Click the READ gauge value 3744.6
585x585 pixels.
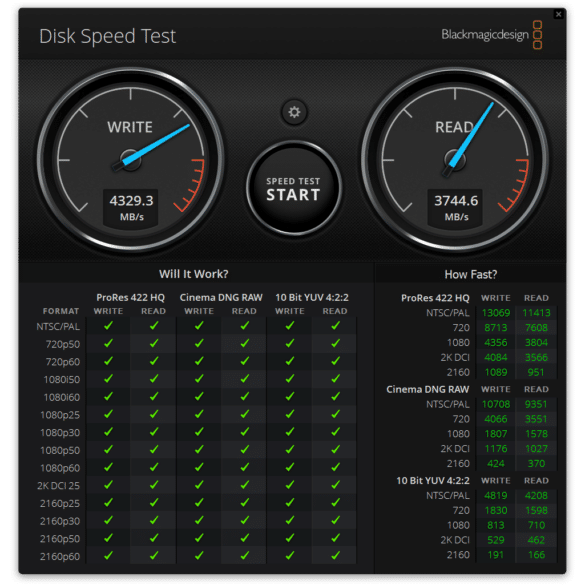click(456, 201)
